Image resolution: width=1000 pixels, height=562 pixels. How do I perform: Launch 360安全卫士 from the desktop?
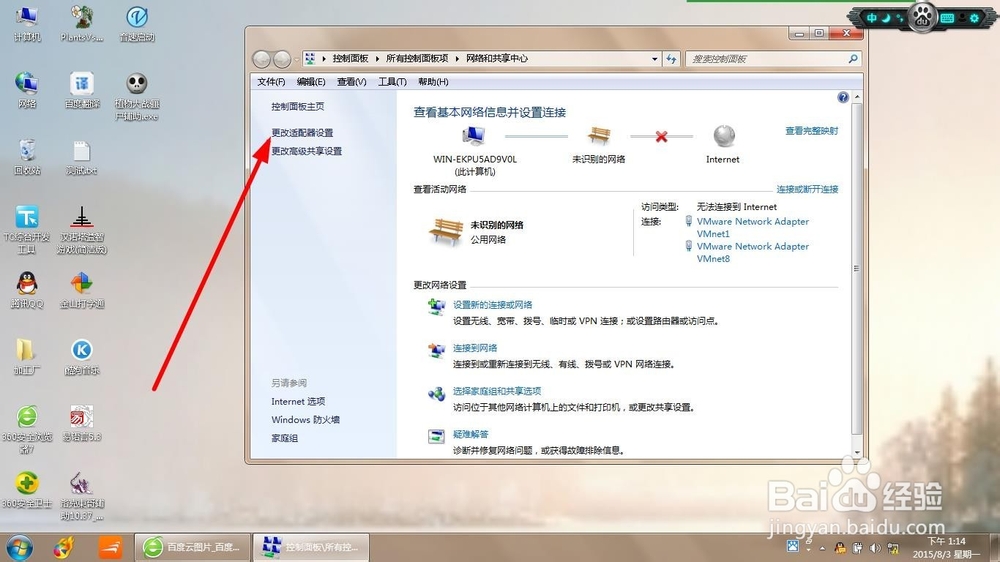27,489
